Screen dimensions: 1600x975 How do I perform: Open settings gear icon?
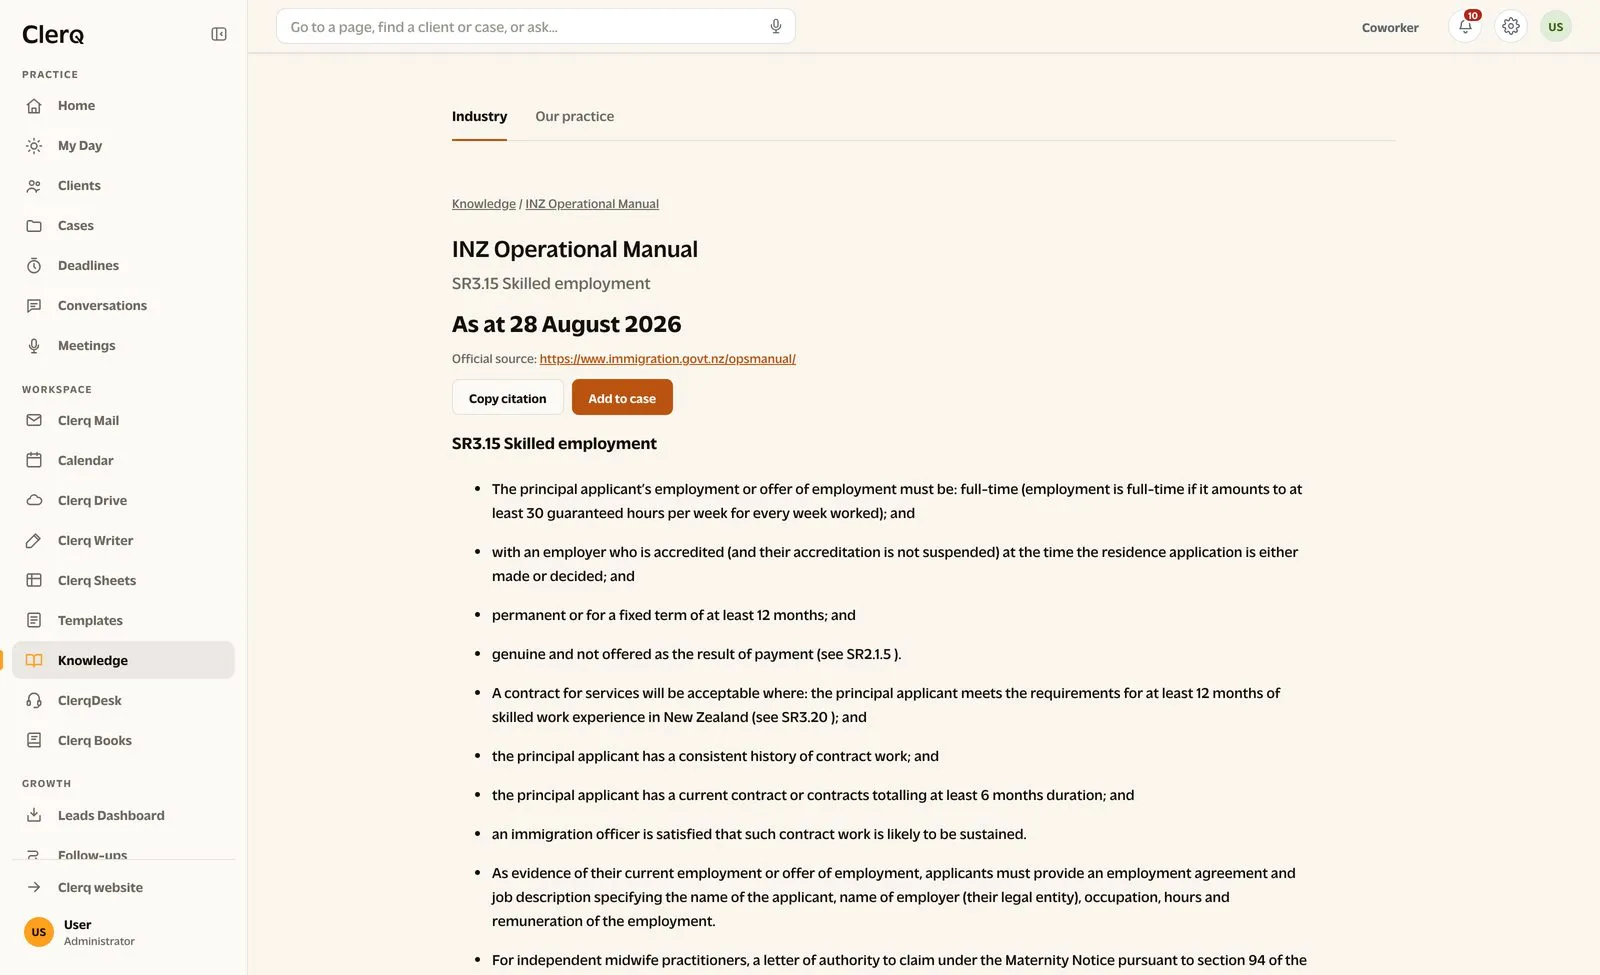(x=1511, y=27)
